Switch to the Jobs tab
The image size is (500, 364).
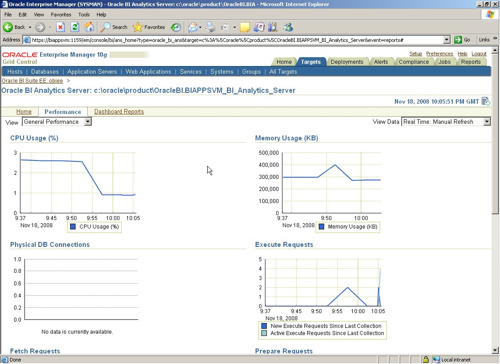(444, 62)
